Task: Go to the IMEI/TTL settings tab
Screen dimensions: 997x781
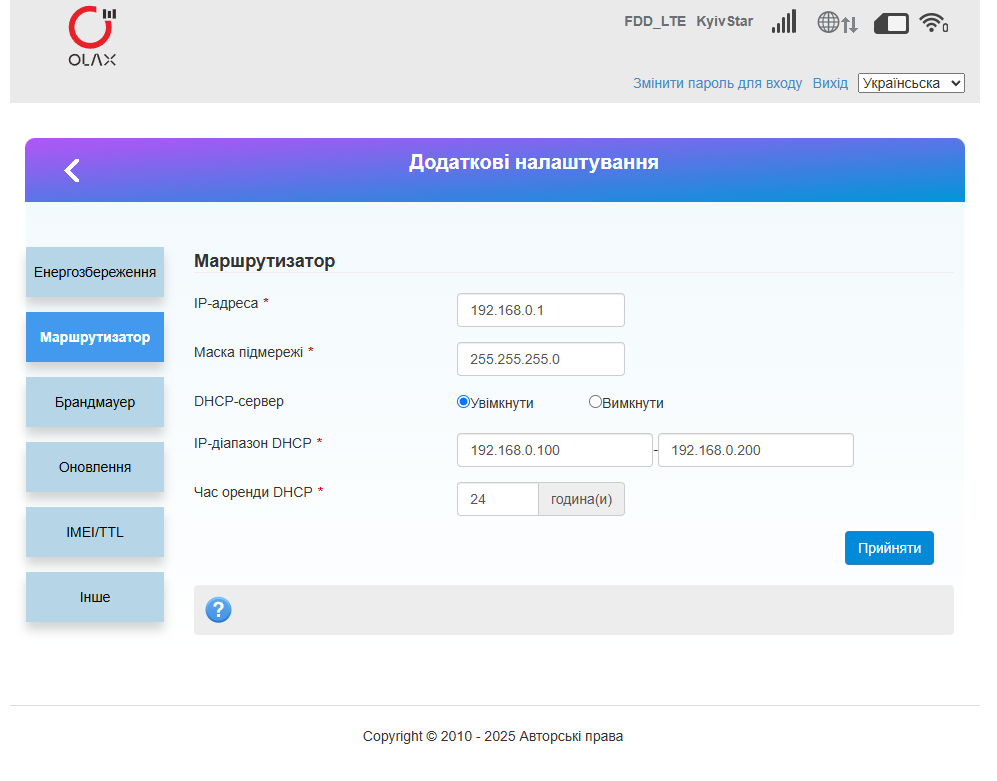Action: (x=95, y=532)
